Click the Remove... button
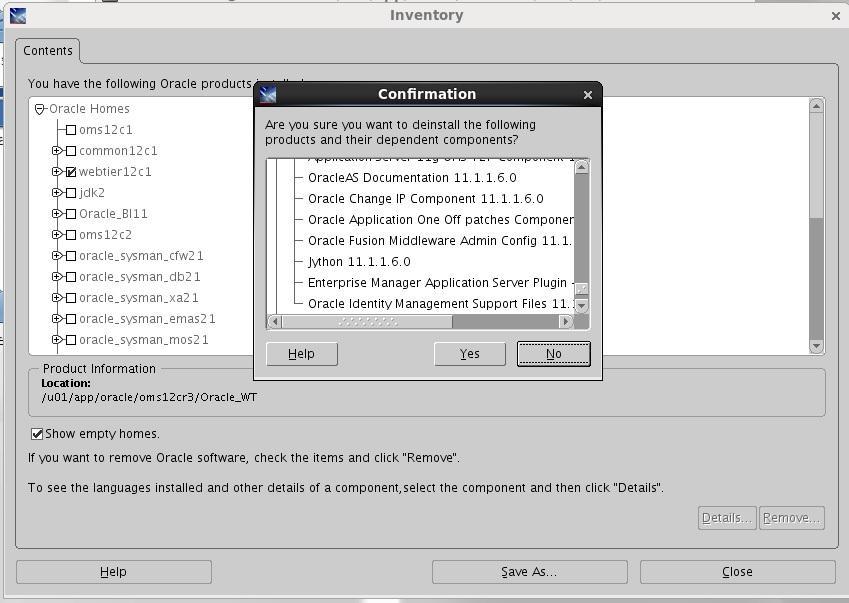This screenshot has width=849, height=603. pos(792,518)
